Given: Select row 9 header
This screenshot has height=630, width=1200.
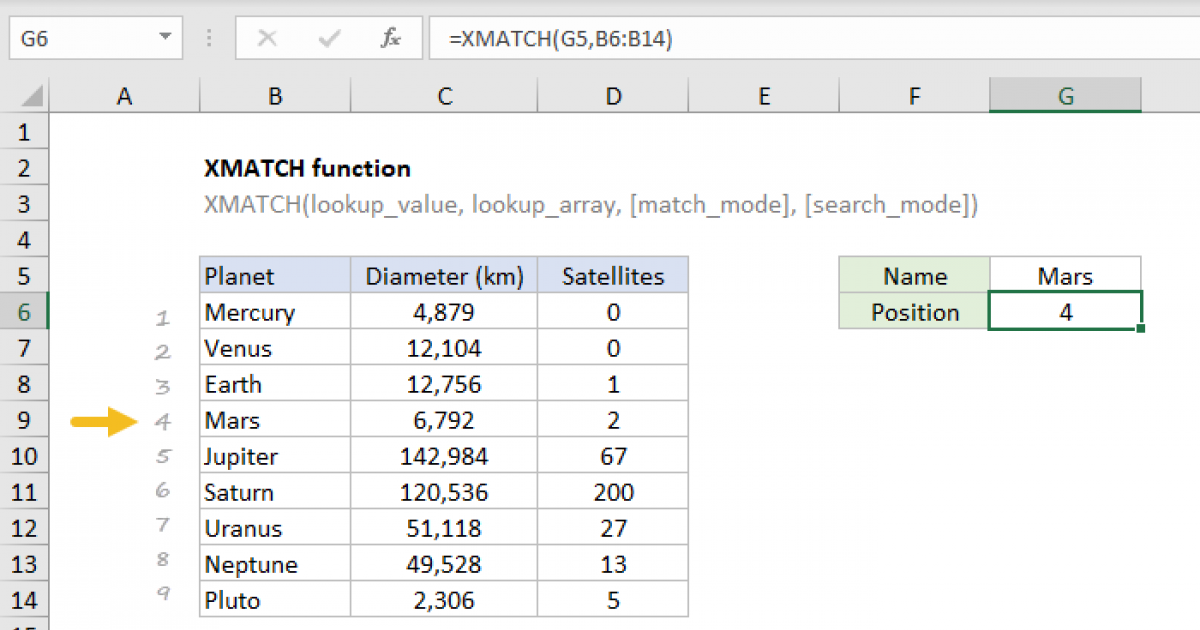Looking at the screenshot, I should pos(25,419).
